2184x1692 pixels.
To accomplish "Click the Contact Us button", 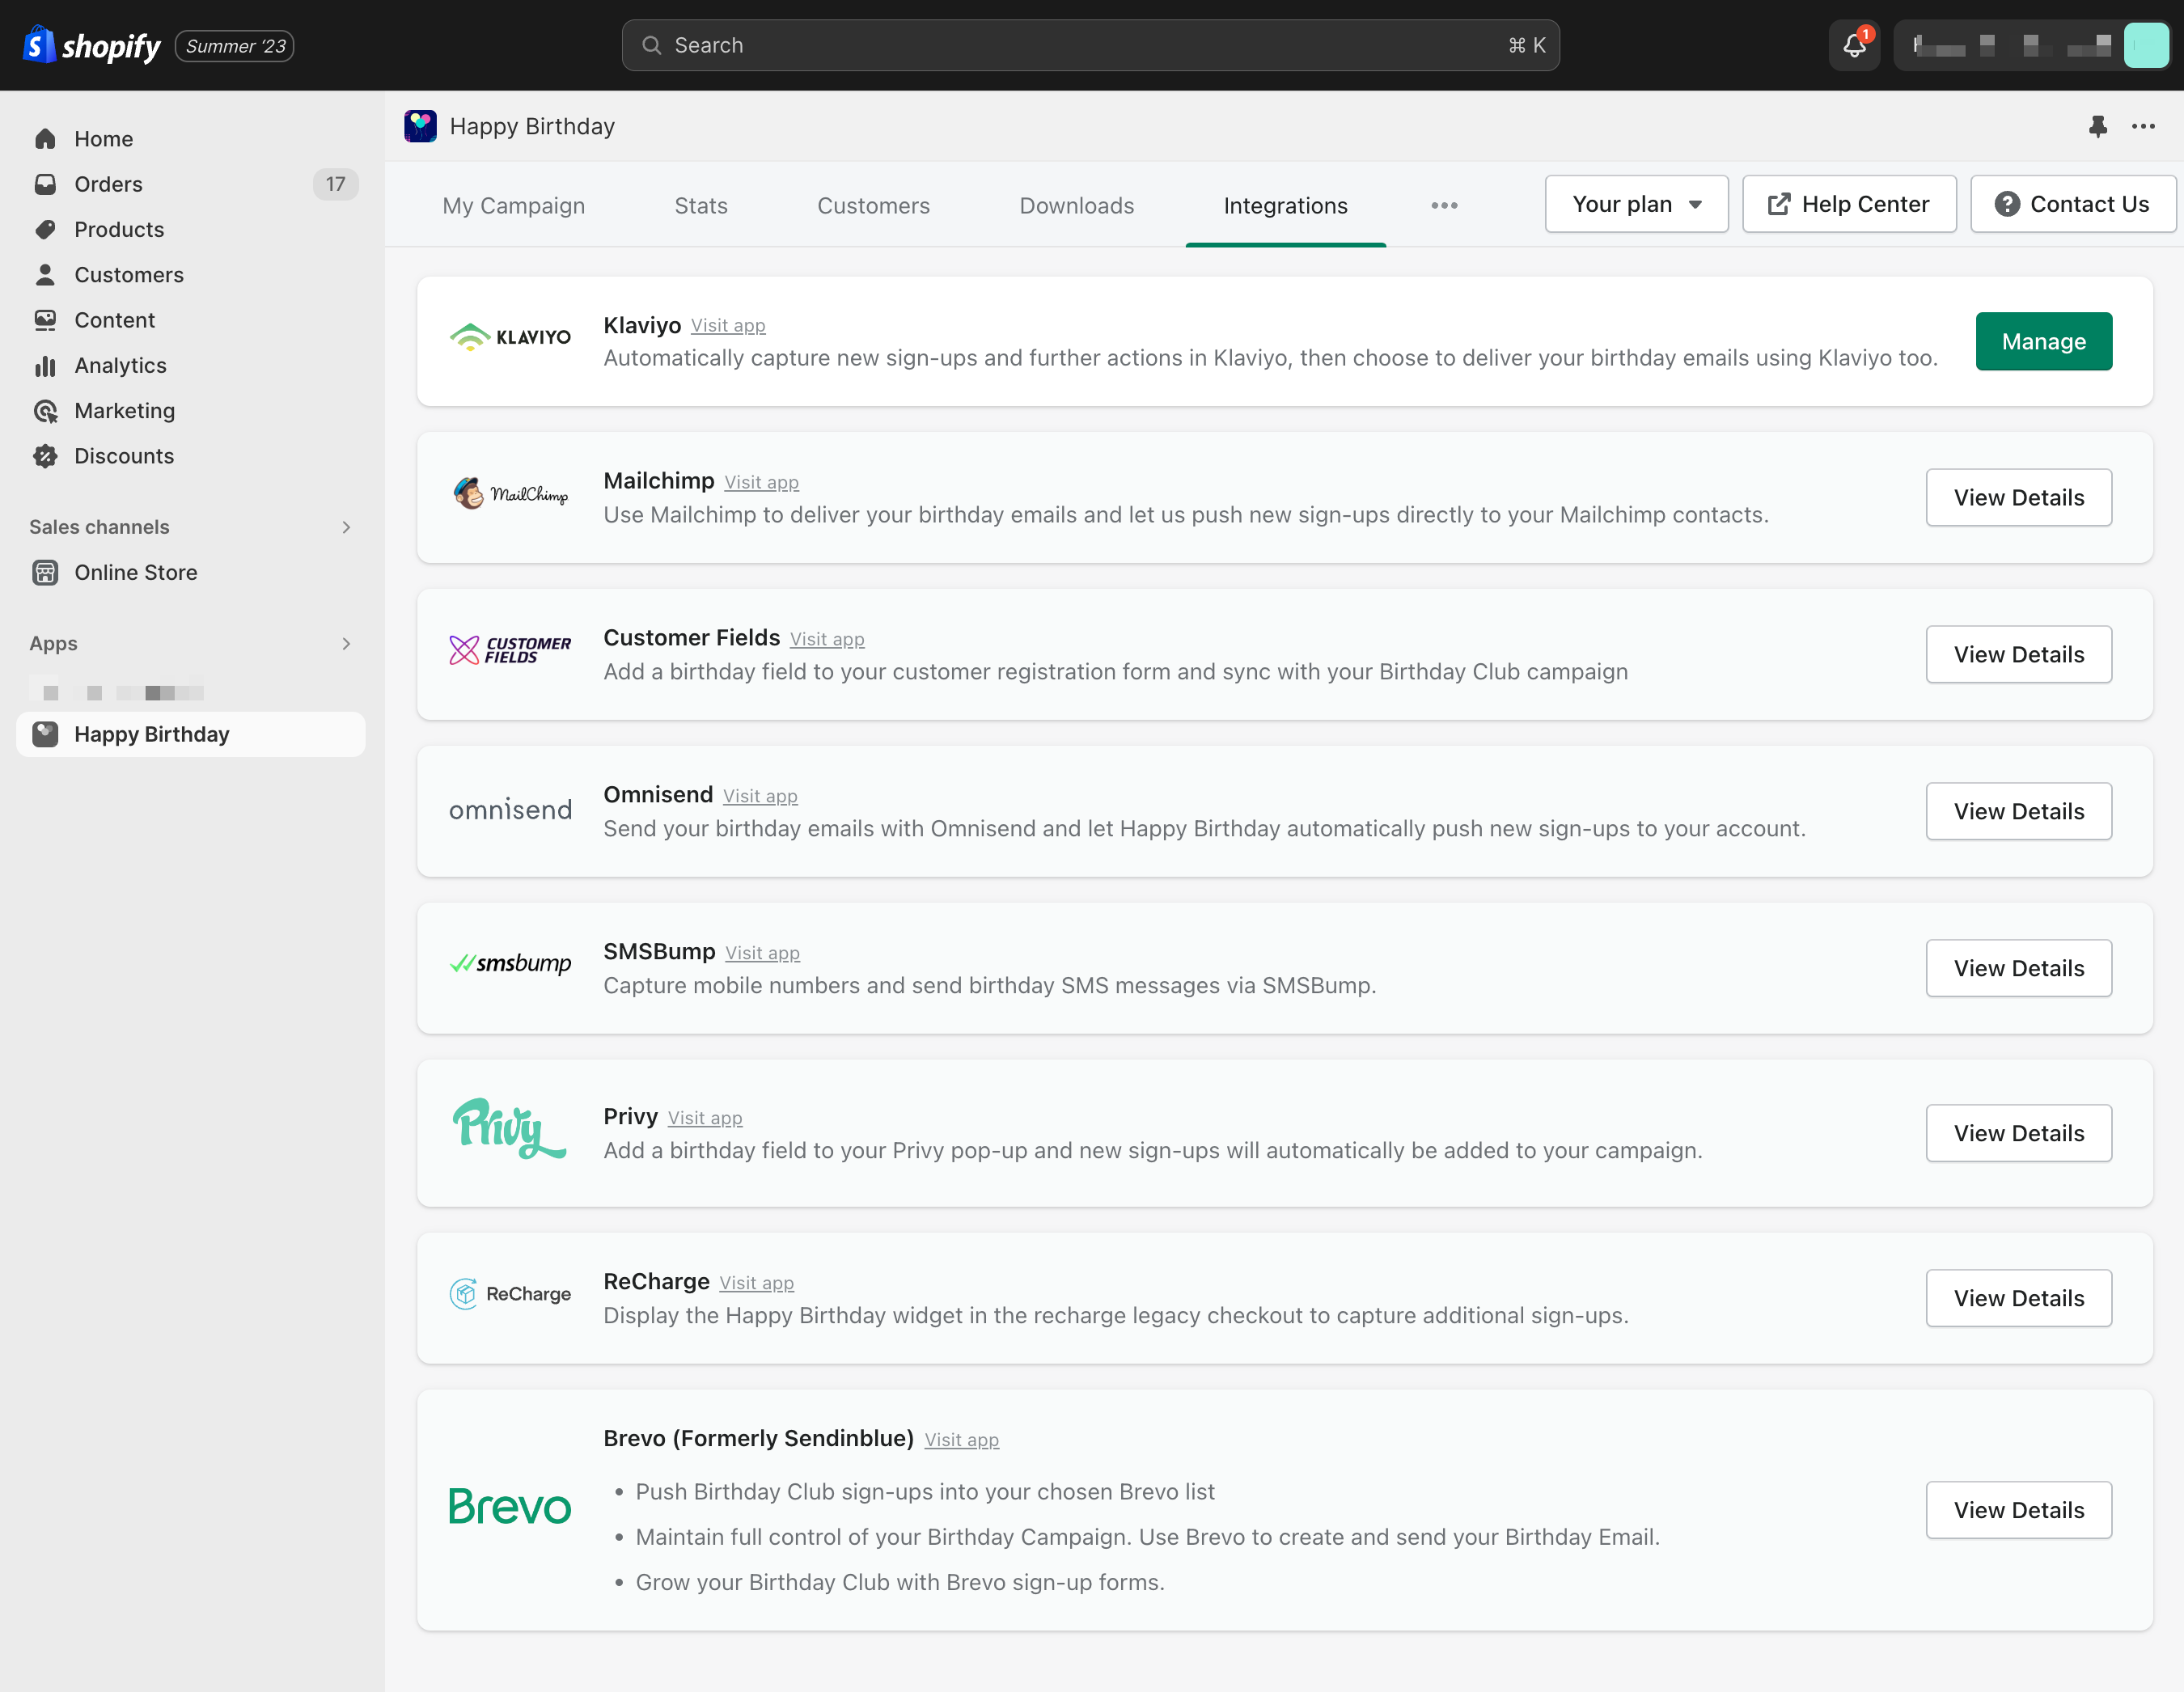I will (x=2072, y=204).
